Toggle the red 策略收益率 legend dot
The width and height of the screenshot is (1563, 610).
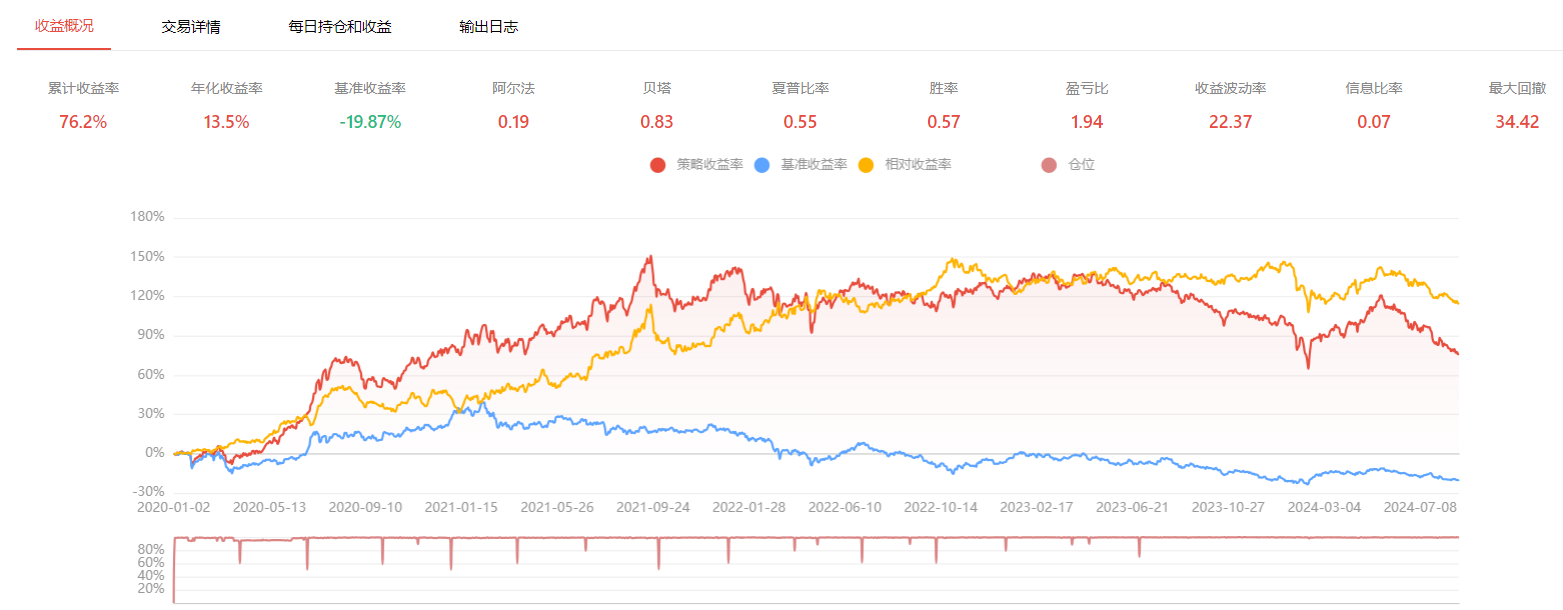(x=658, y=165)
